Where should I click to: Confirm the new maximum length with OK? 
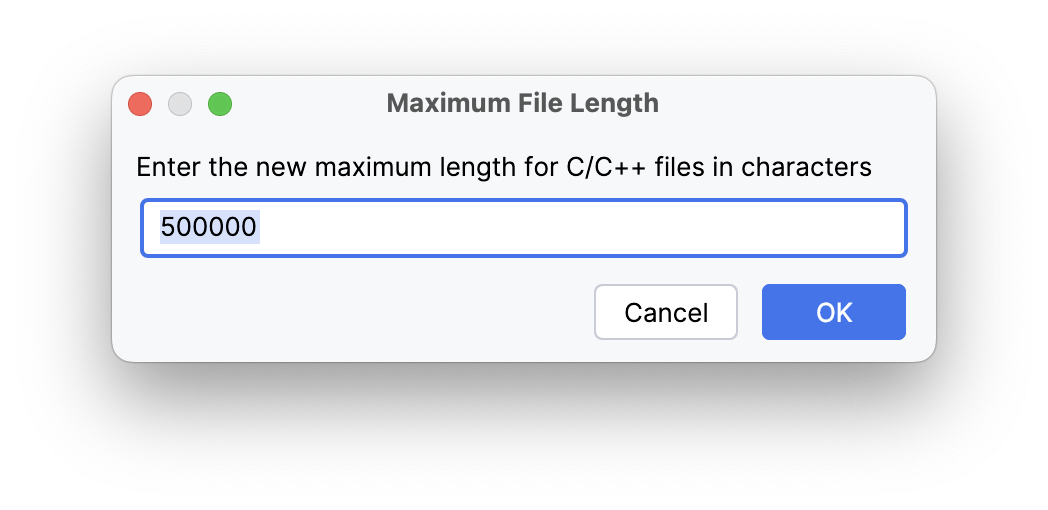tap(833, 312)
